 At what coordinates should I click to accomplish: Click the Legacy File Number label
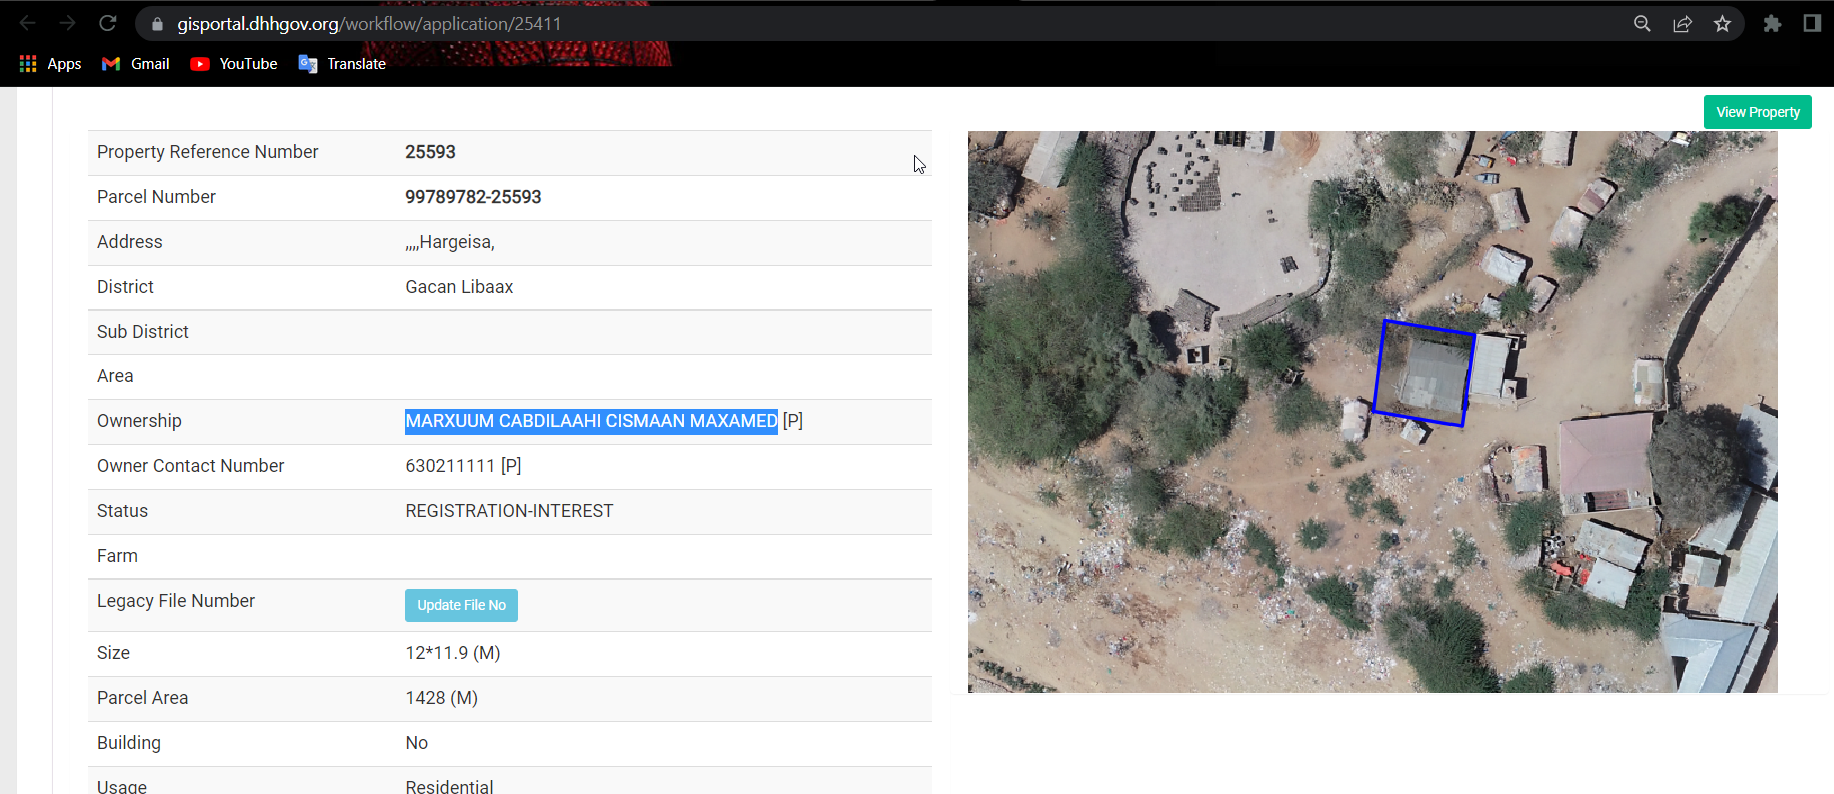click(176, 601)
